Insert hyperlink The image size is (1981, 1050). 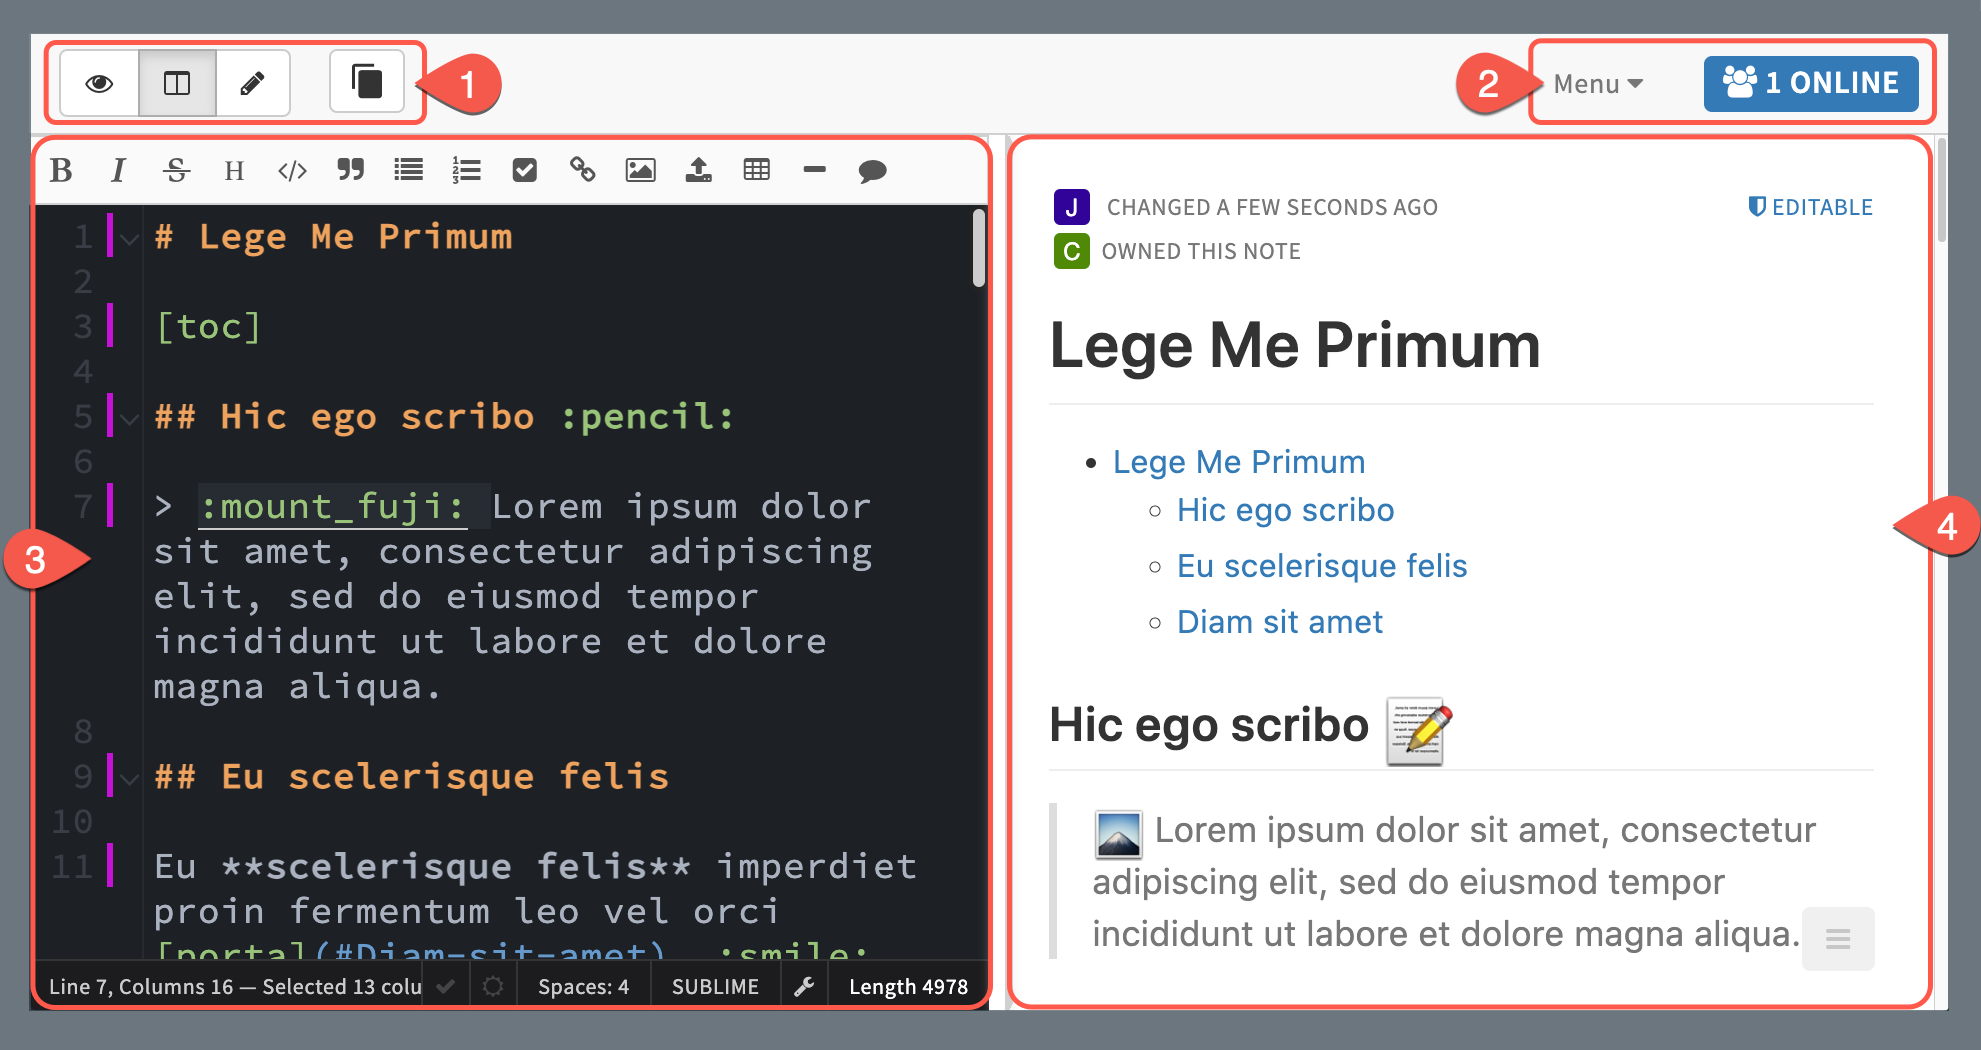click(582, 171)
